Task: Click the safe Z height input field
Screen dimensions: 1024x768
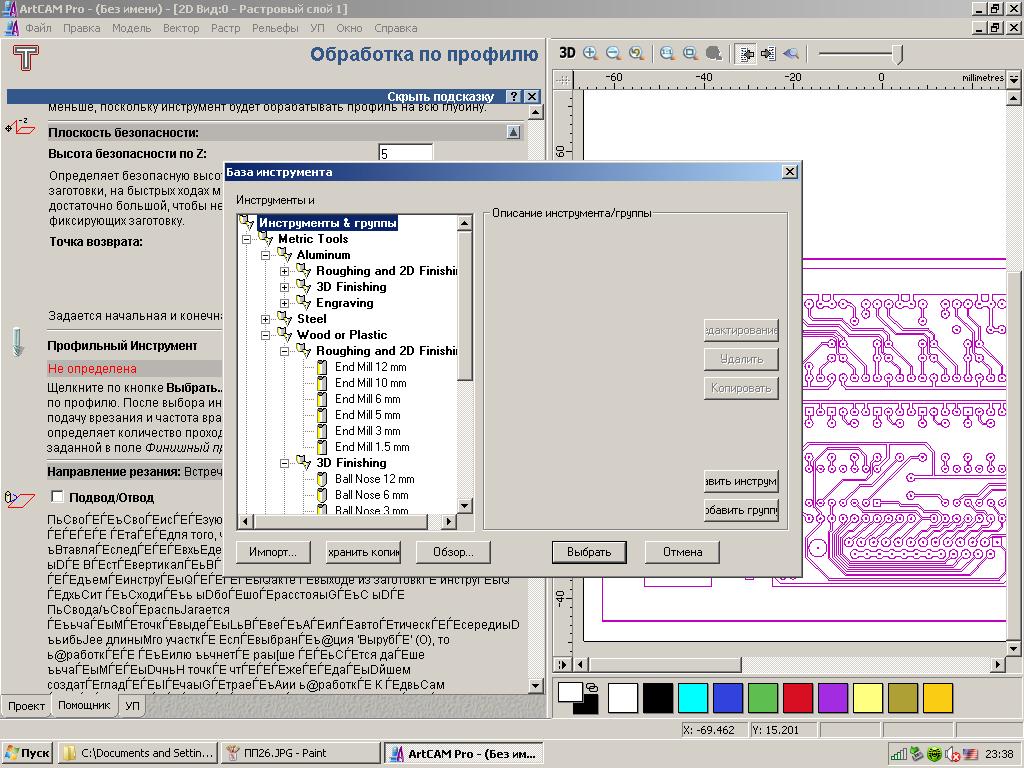Action: tap(406, 153)
